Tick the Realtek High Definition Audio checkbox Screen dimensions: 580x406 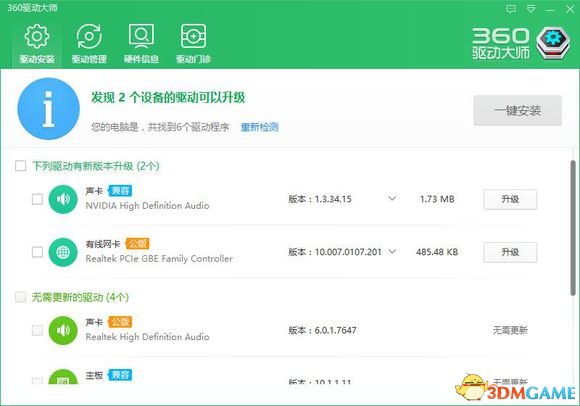[37, 330]
